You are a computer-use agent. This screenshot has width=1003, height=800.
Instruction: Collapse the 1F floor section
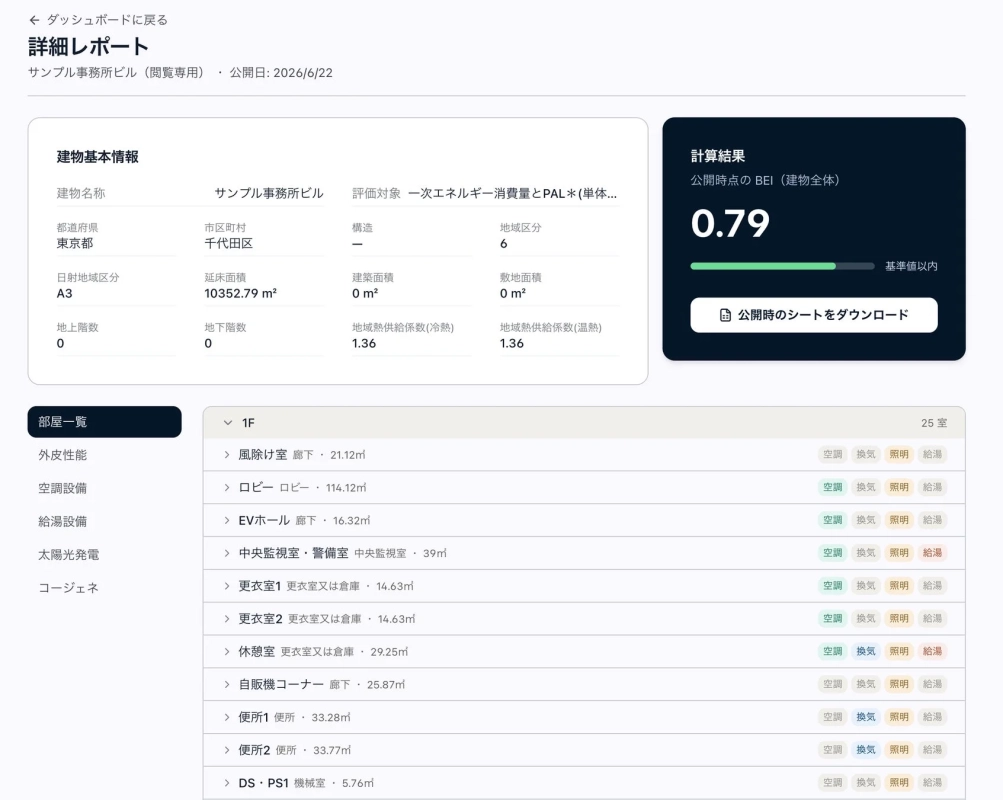pyautogui.click(x=228, y=423)
